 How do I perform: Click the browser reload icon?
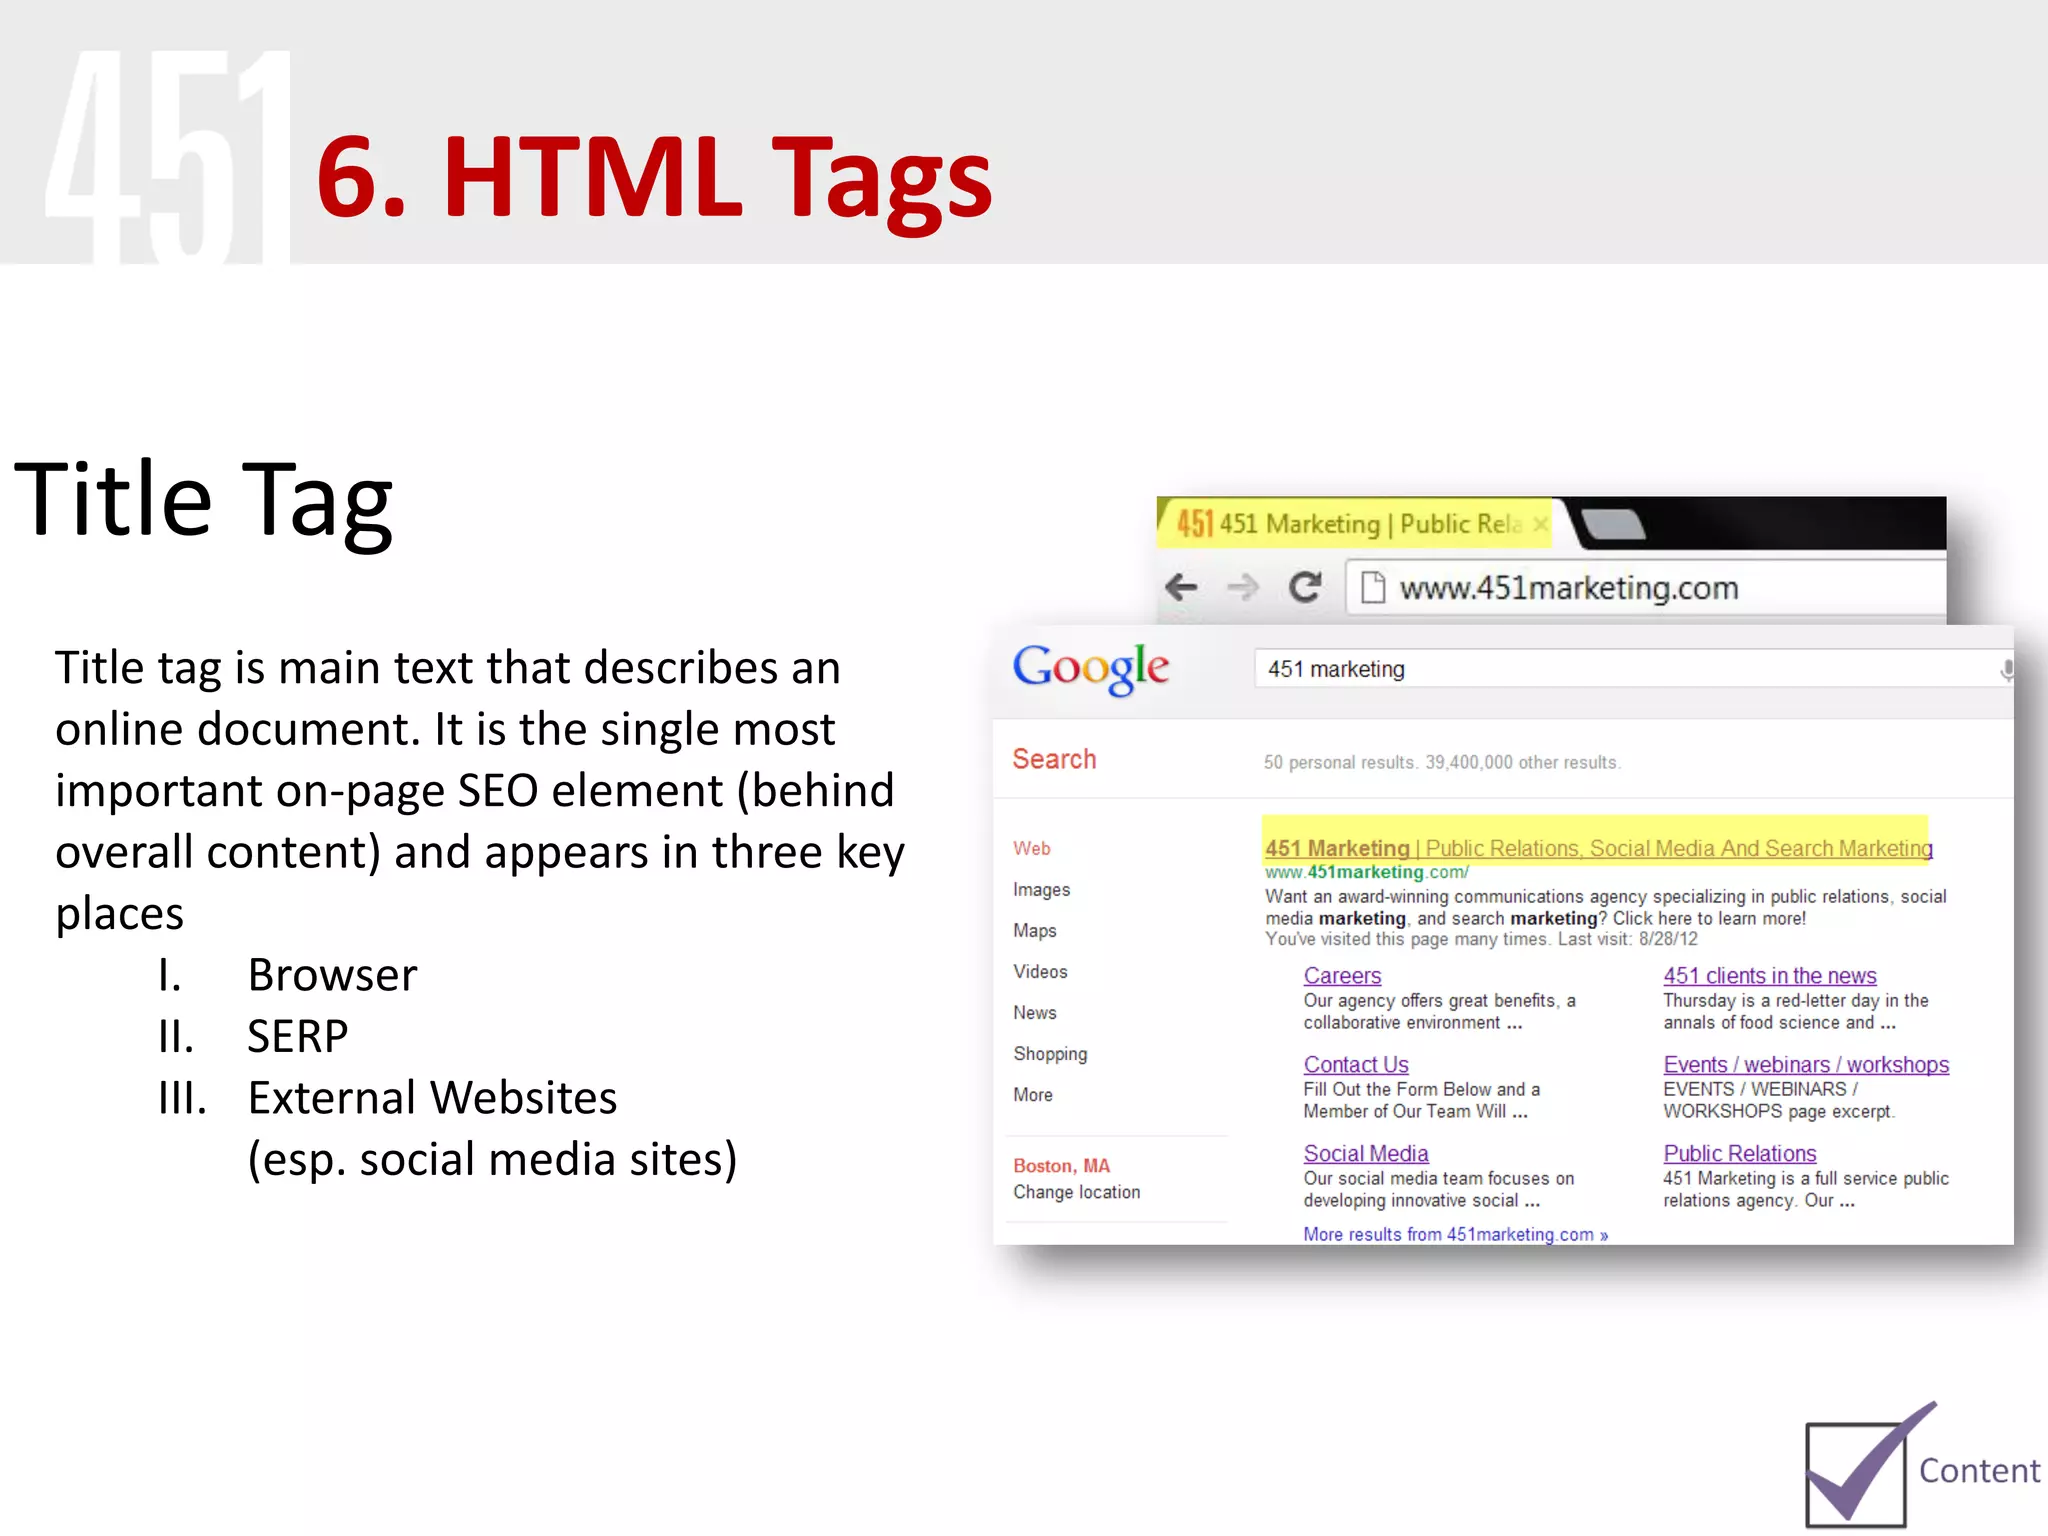pyautogui.click(x=1305, y=587)
